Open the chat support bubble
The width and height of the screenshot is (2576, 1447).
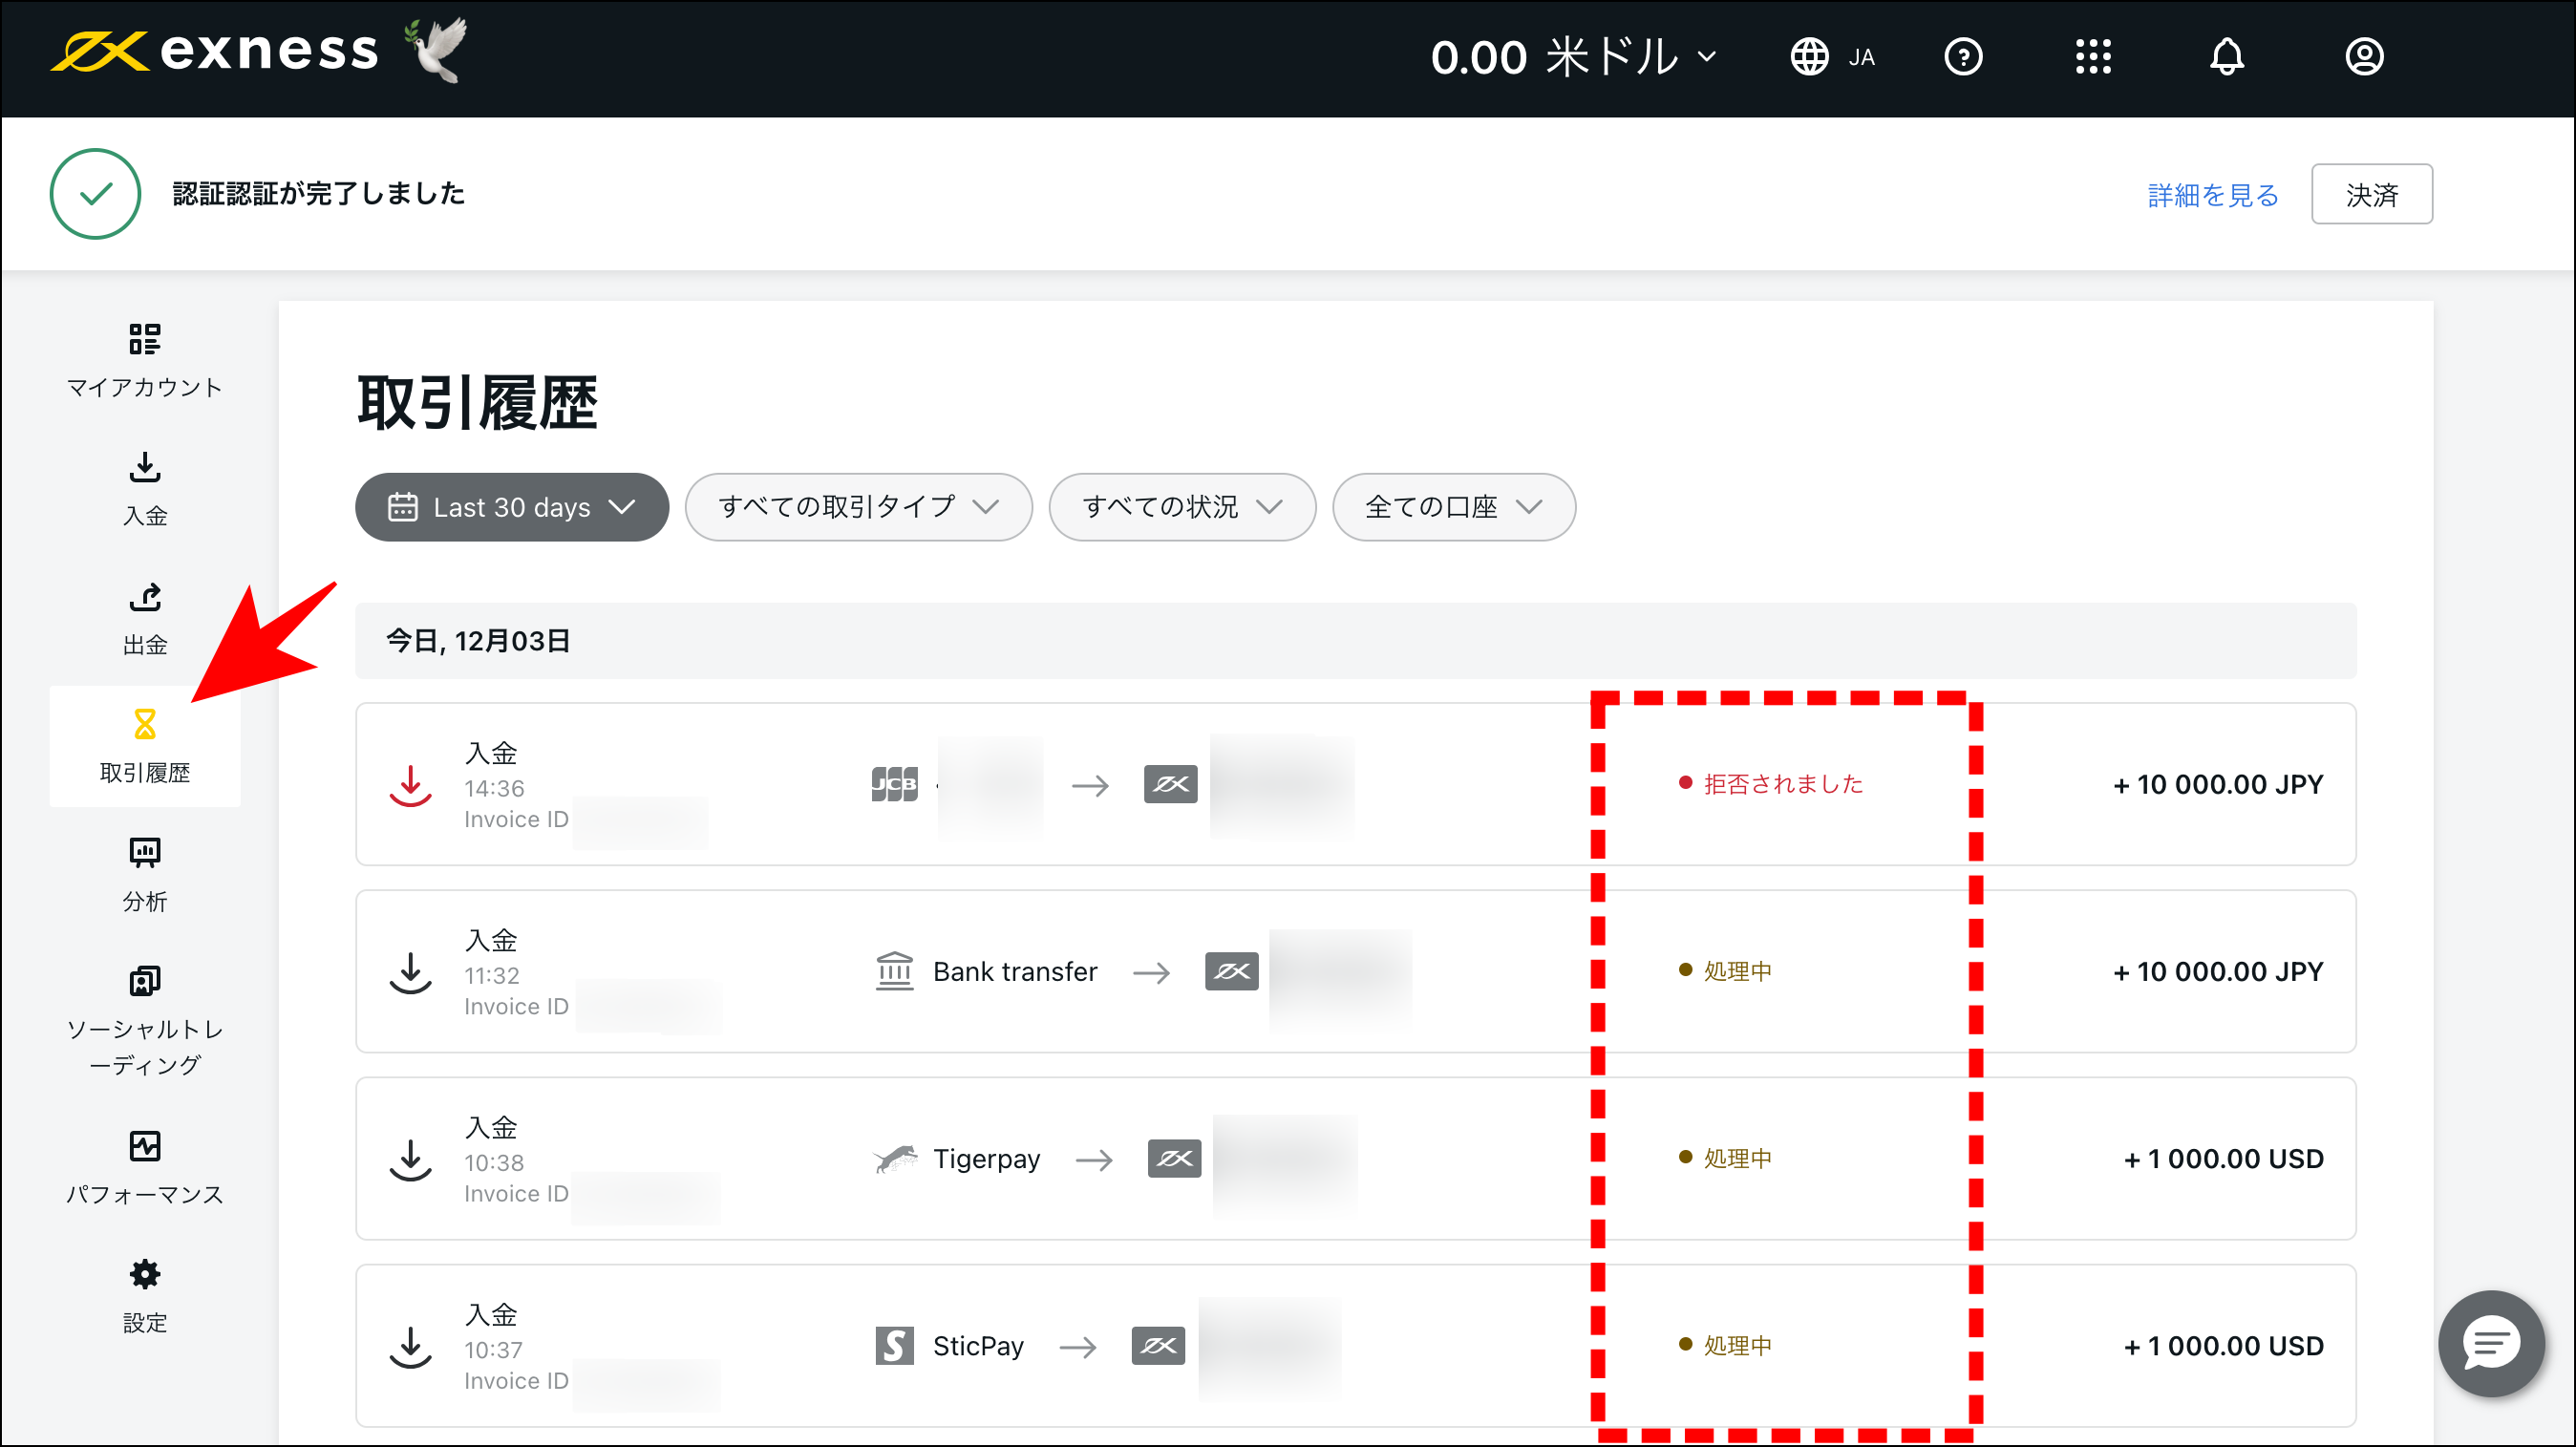(x=2491, y=1343)
